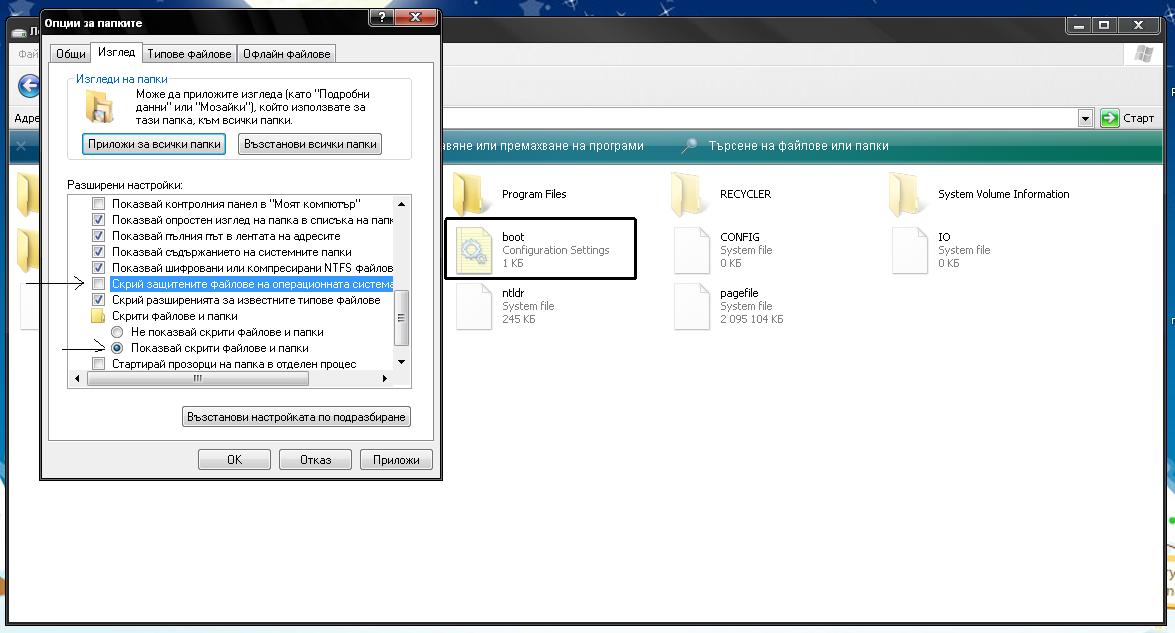Click the Приложи за всички папки button
This screenshot has height=633, width=1175.
pyautogui.click(x=154, y=144)
